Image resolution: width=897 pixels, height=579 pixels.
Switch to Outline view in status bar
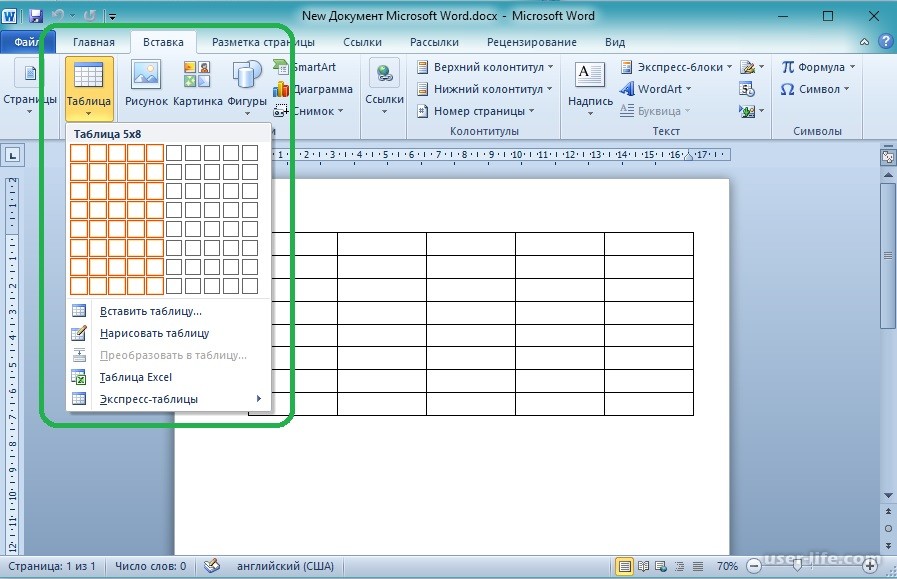(680, 566)
